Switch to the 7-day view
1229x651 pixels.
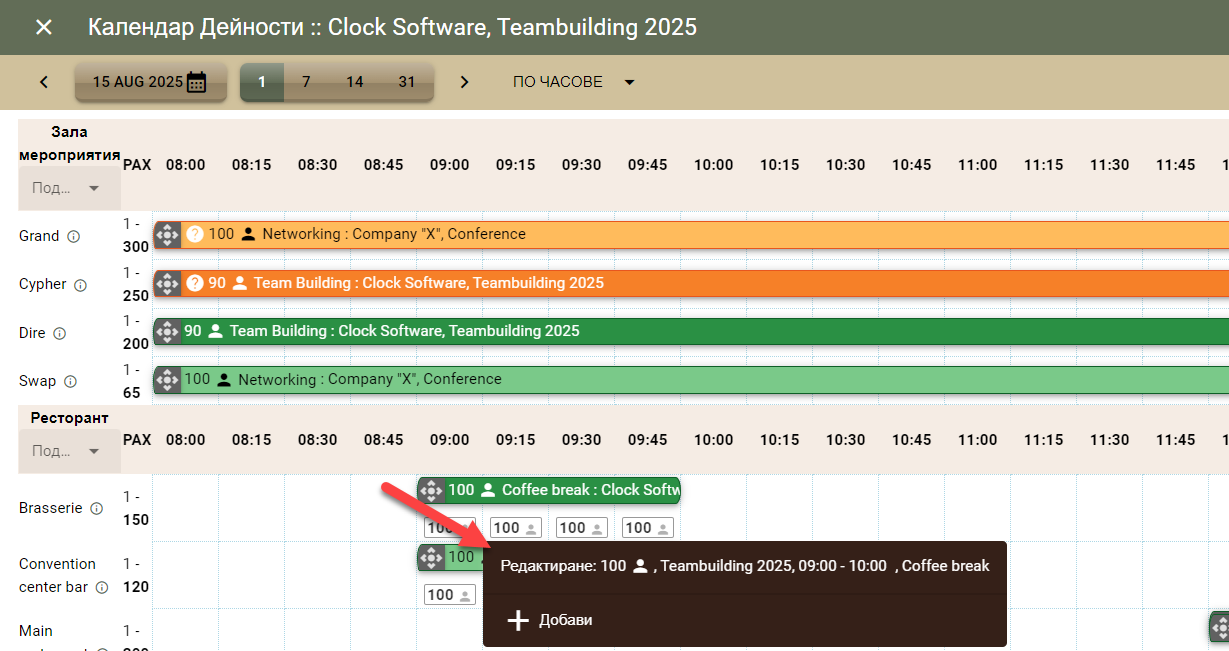coord(306,82)
